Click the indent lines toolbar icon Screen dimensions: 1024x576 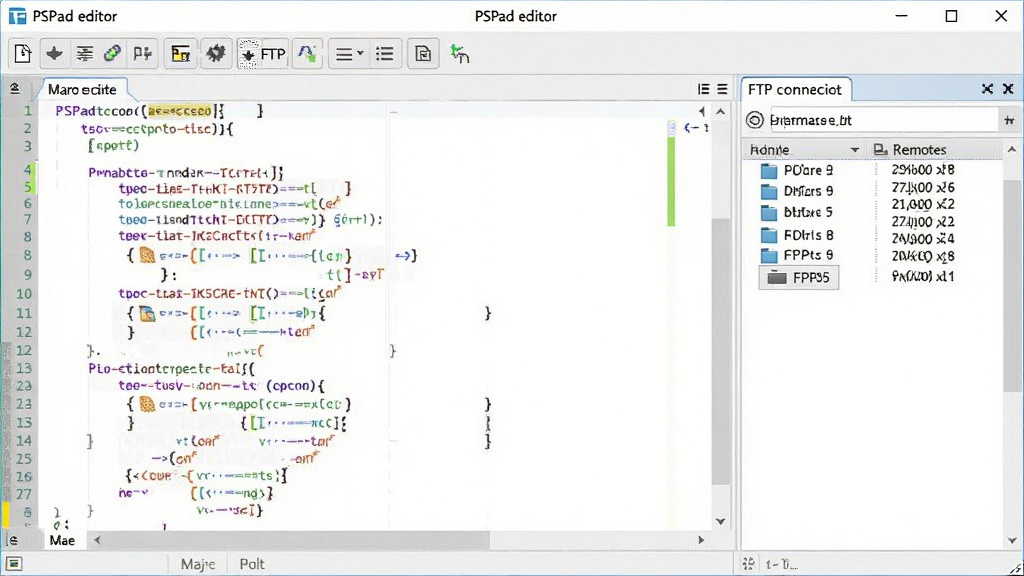[x=84, y=54]
